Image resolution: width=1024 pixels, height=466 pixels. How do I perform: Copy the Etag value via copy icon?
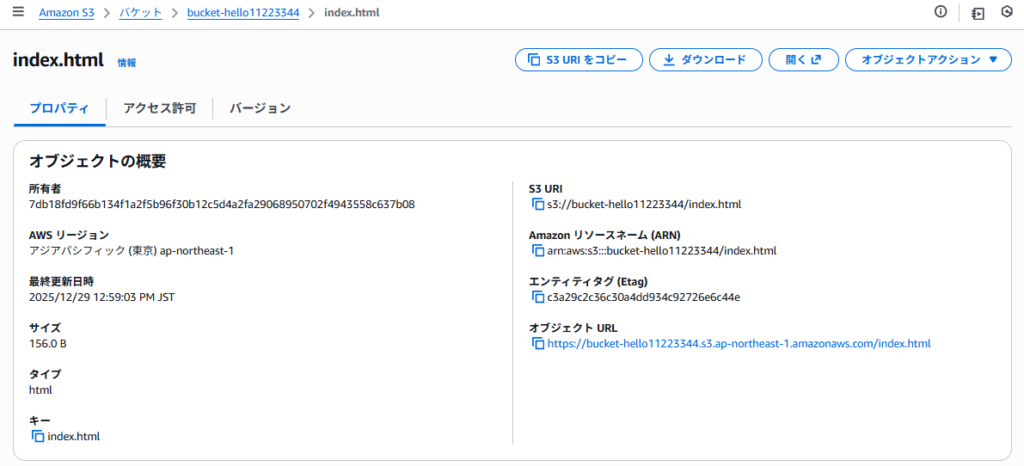click(x=538, y=297)
